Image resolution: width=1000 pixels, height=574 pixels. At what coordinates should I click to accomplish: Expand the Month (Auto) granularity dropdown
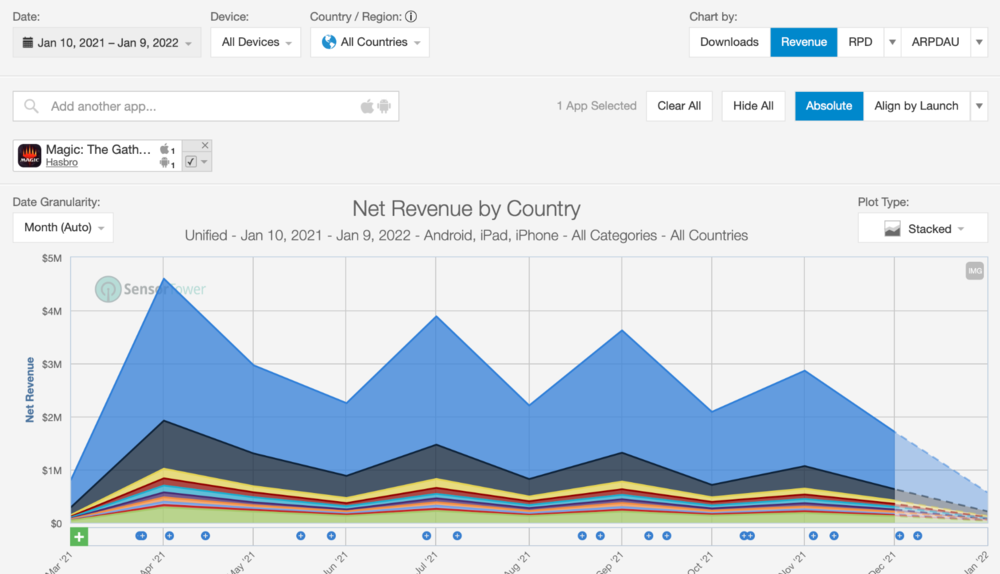tap(63, 228)
